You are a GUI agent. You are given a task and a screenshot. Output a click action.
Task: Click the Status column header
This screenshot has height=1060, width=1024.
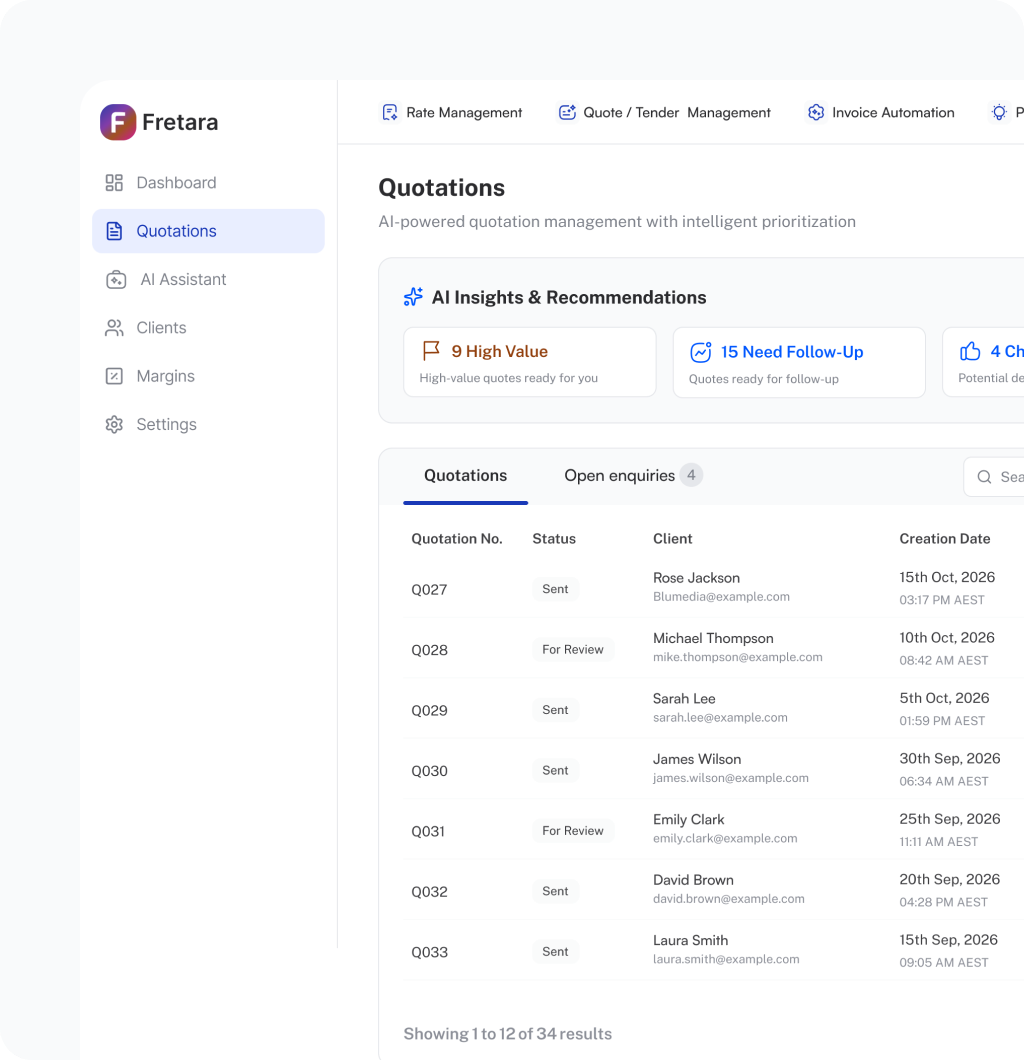[554, 539]
